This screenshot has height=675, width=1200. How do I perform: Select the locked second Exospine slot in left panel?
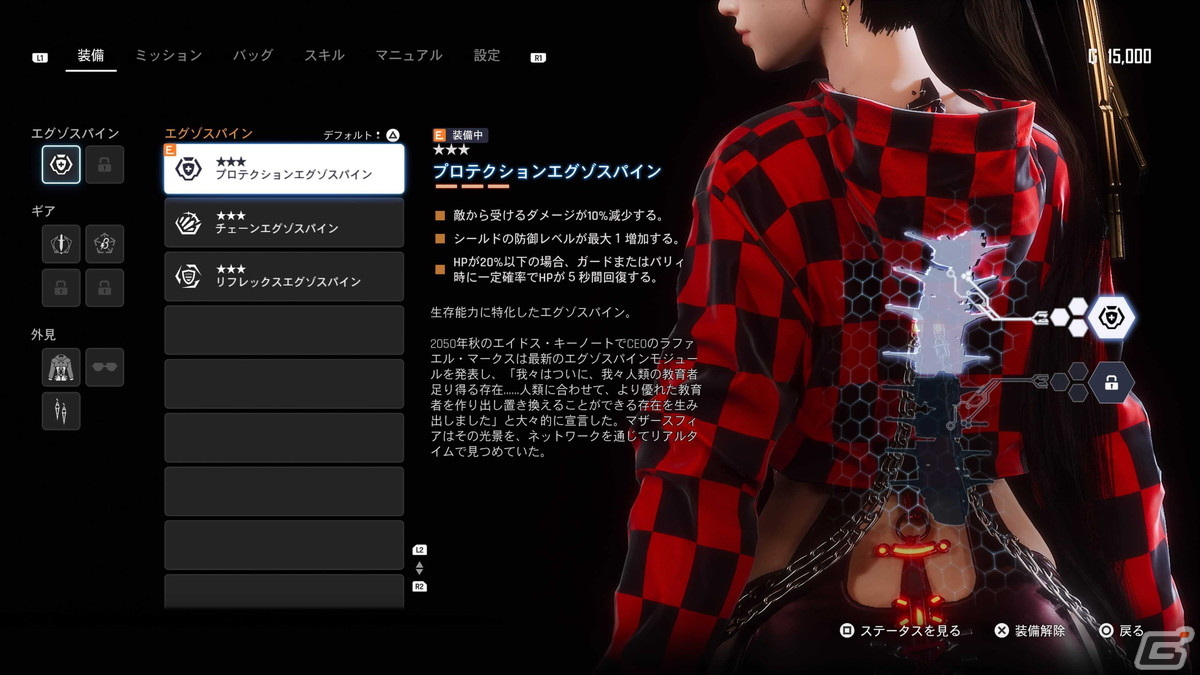[x=105, y=164]
